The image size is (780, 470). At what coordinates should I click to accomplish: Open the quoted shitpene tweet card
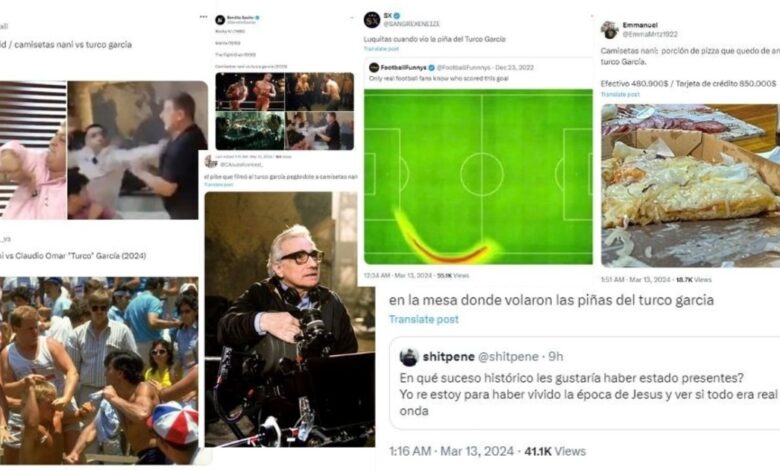(x=585, y=383)
